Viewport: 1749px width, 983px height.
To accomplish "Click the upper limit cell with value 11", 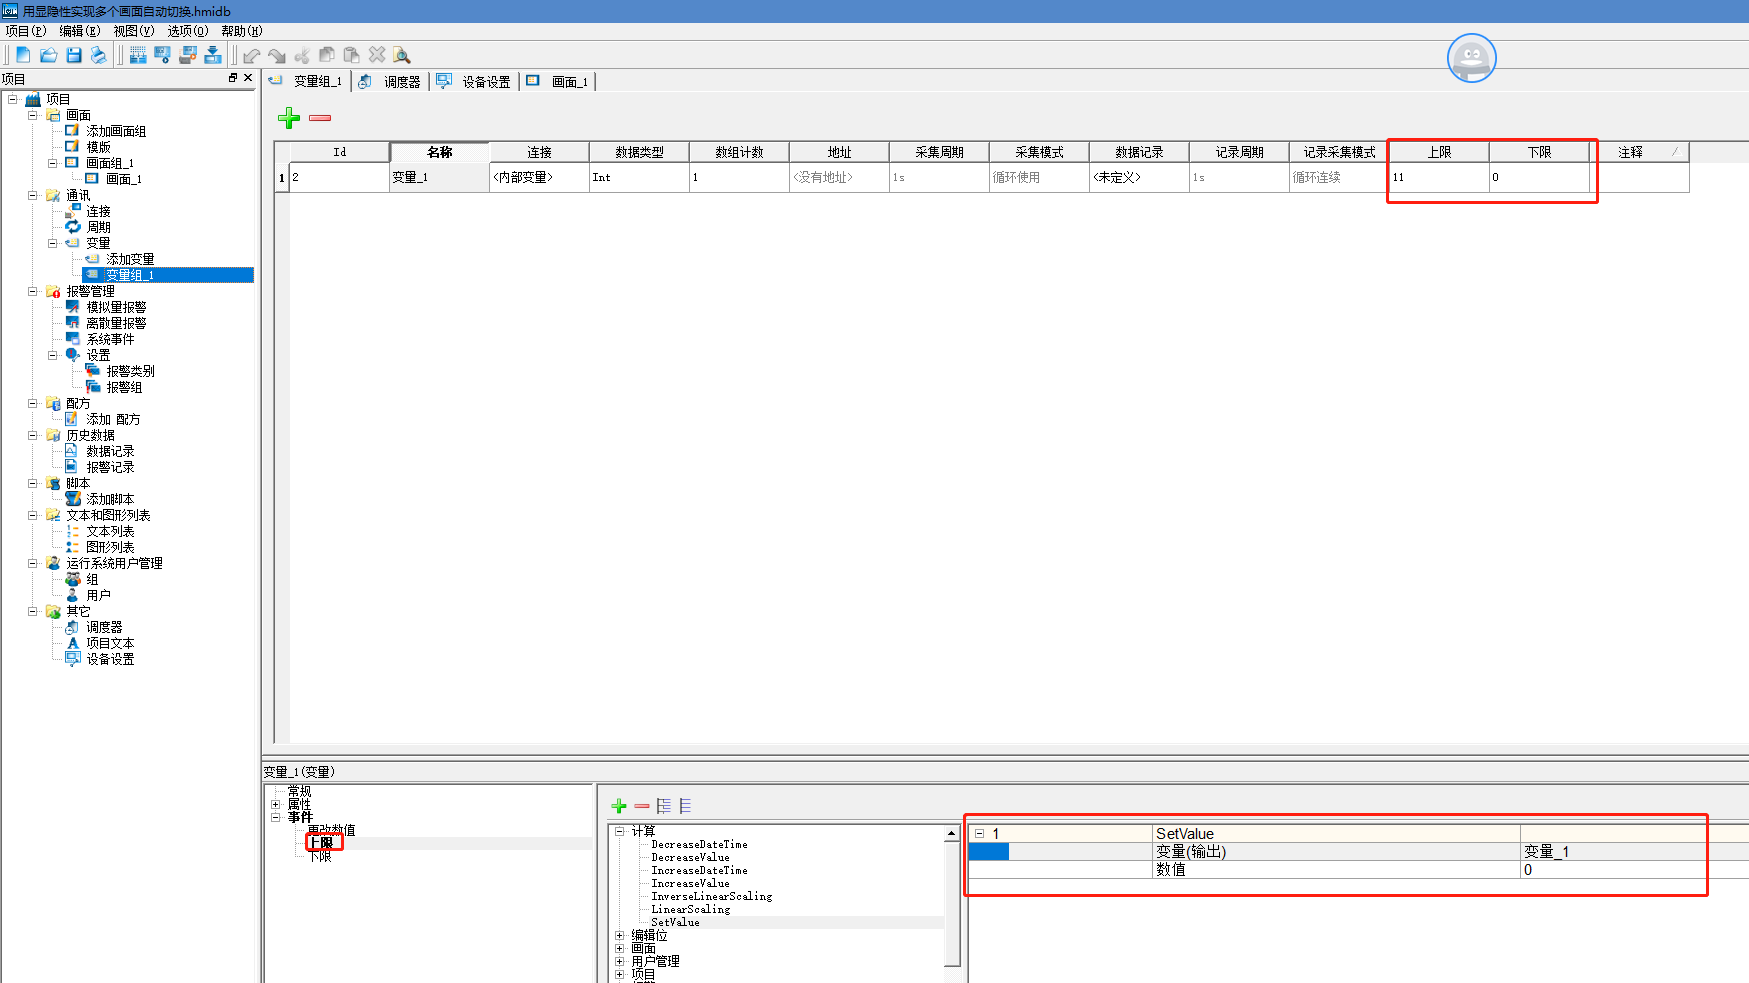I will tap(1439, 177).
